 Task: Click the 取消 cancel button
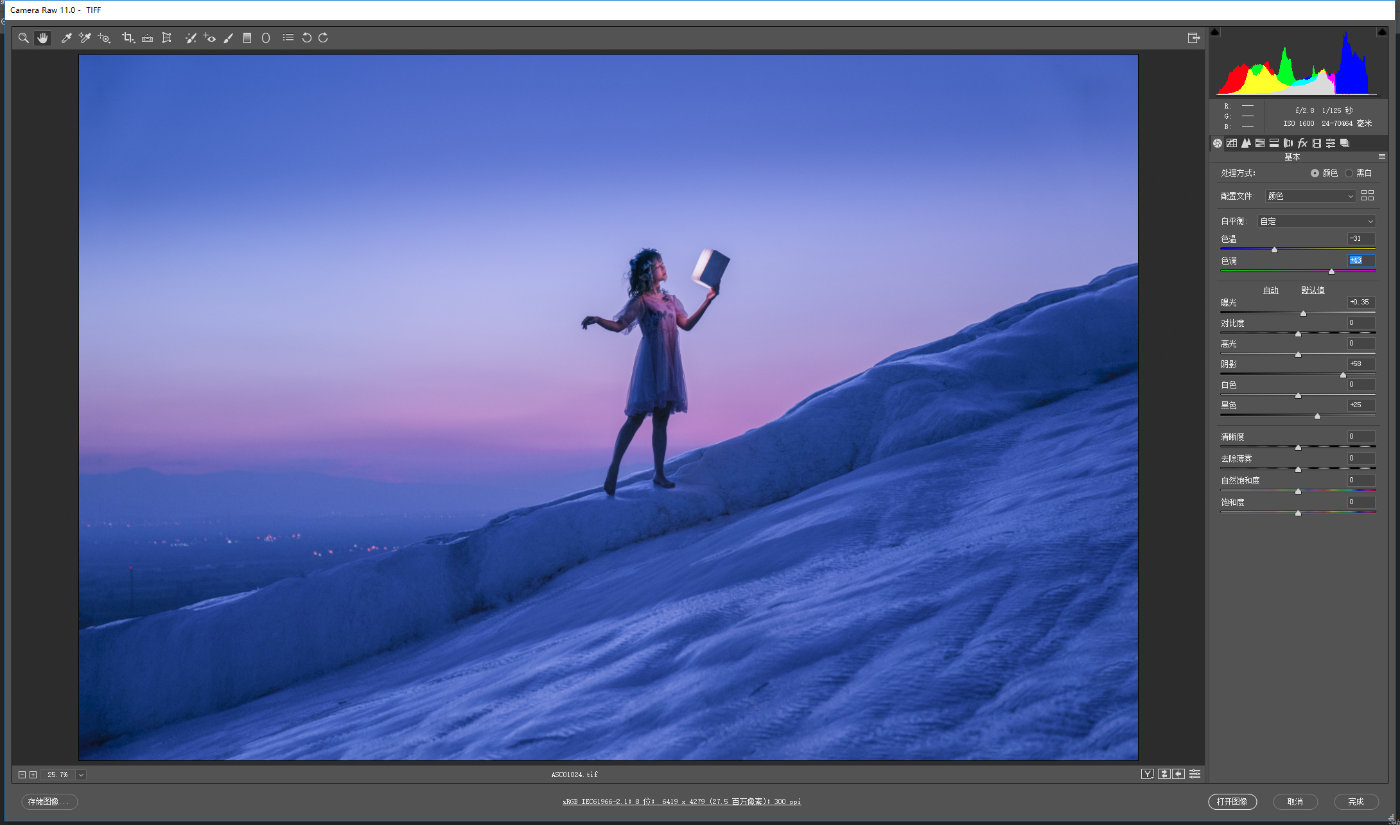[1295, 802]
